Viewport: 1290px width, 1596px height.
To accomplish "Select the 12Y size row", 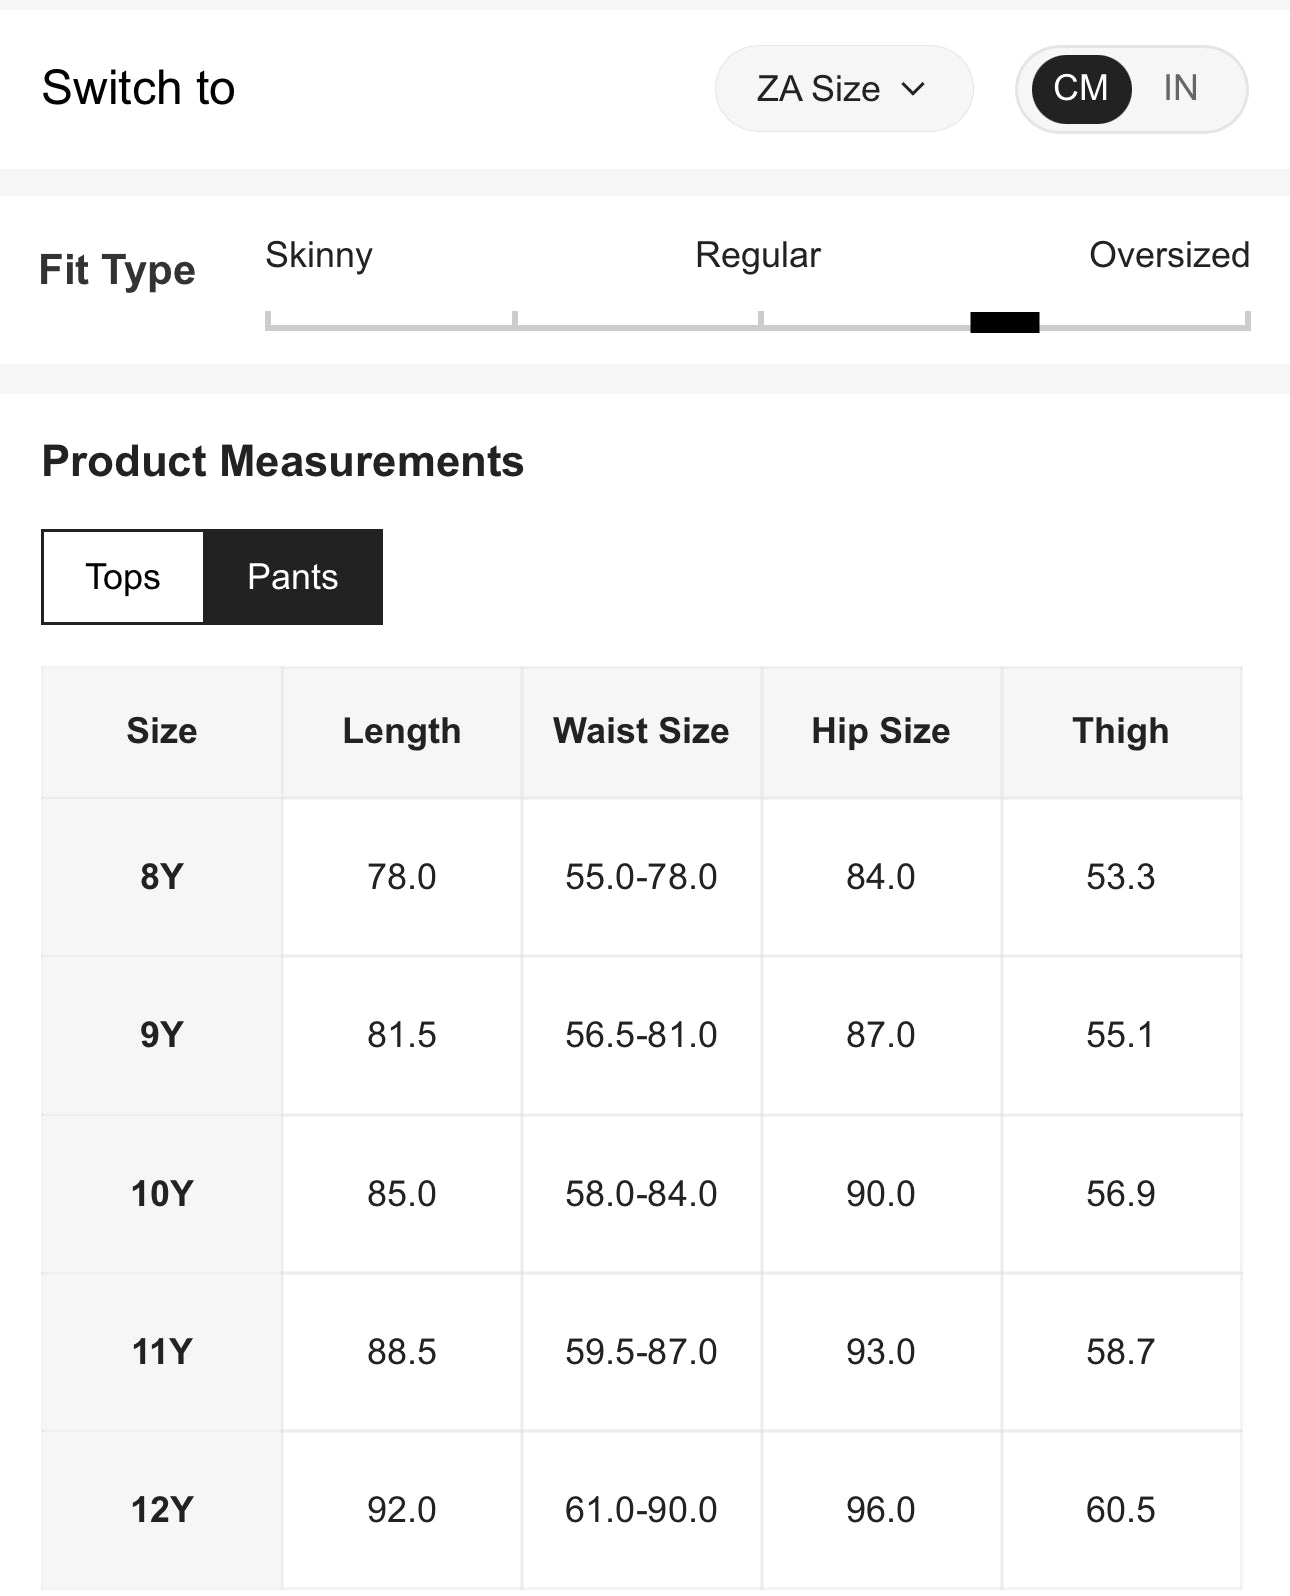I will (162, 1510).
